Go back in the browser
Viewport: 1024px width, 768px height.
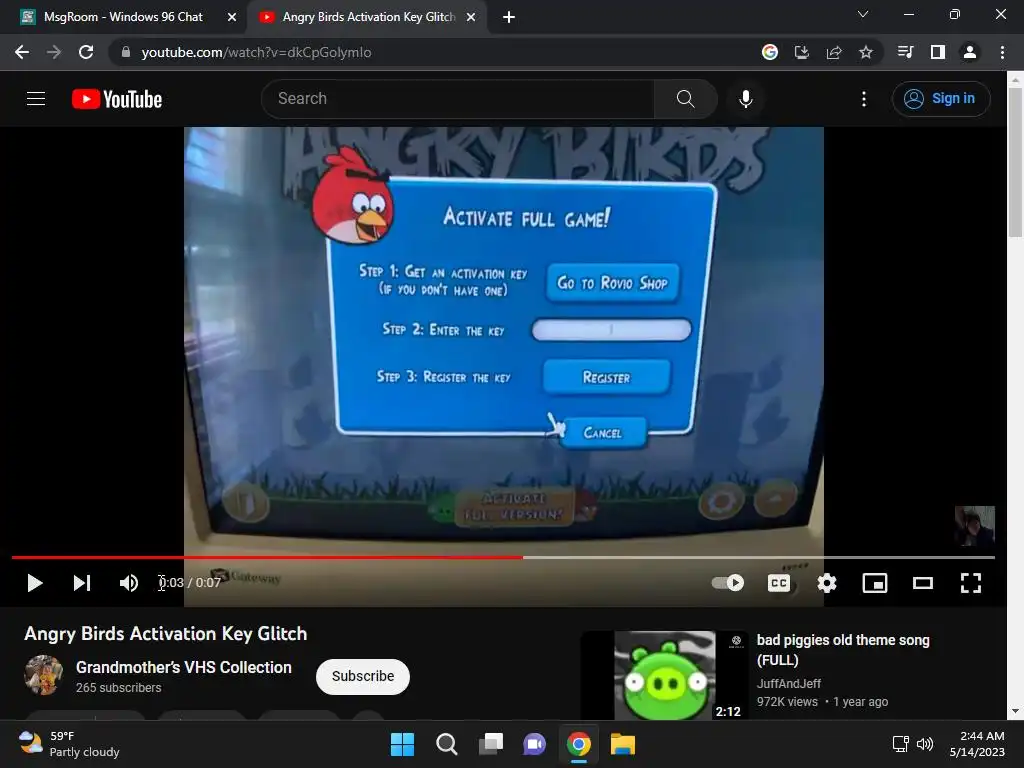[x=22, y=52]
